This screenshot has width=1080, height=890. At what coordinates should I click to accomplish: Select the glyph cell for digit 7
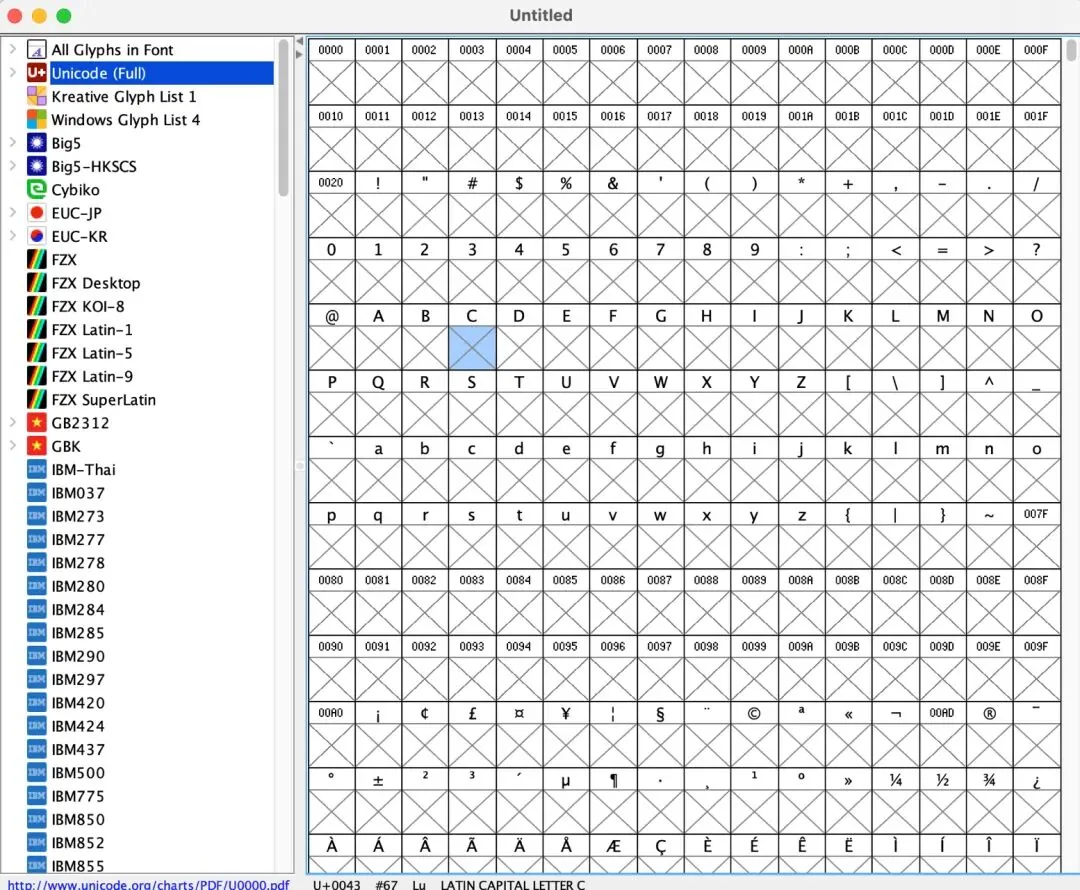point(659,271)
